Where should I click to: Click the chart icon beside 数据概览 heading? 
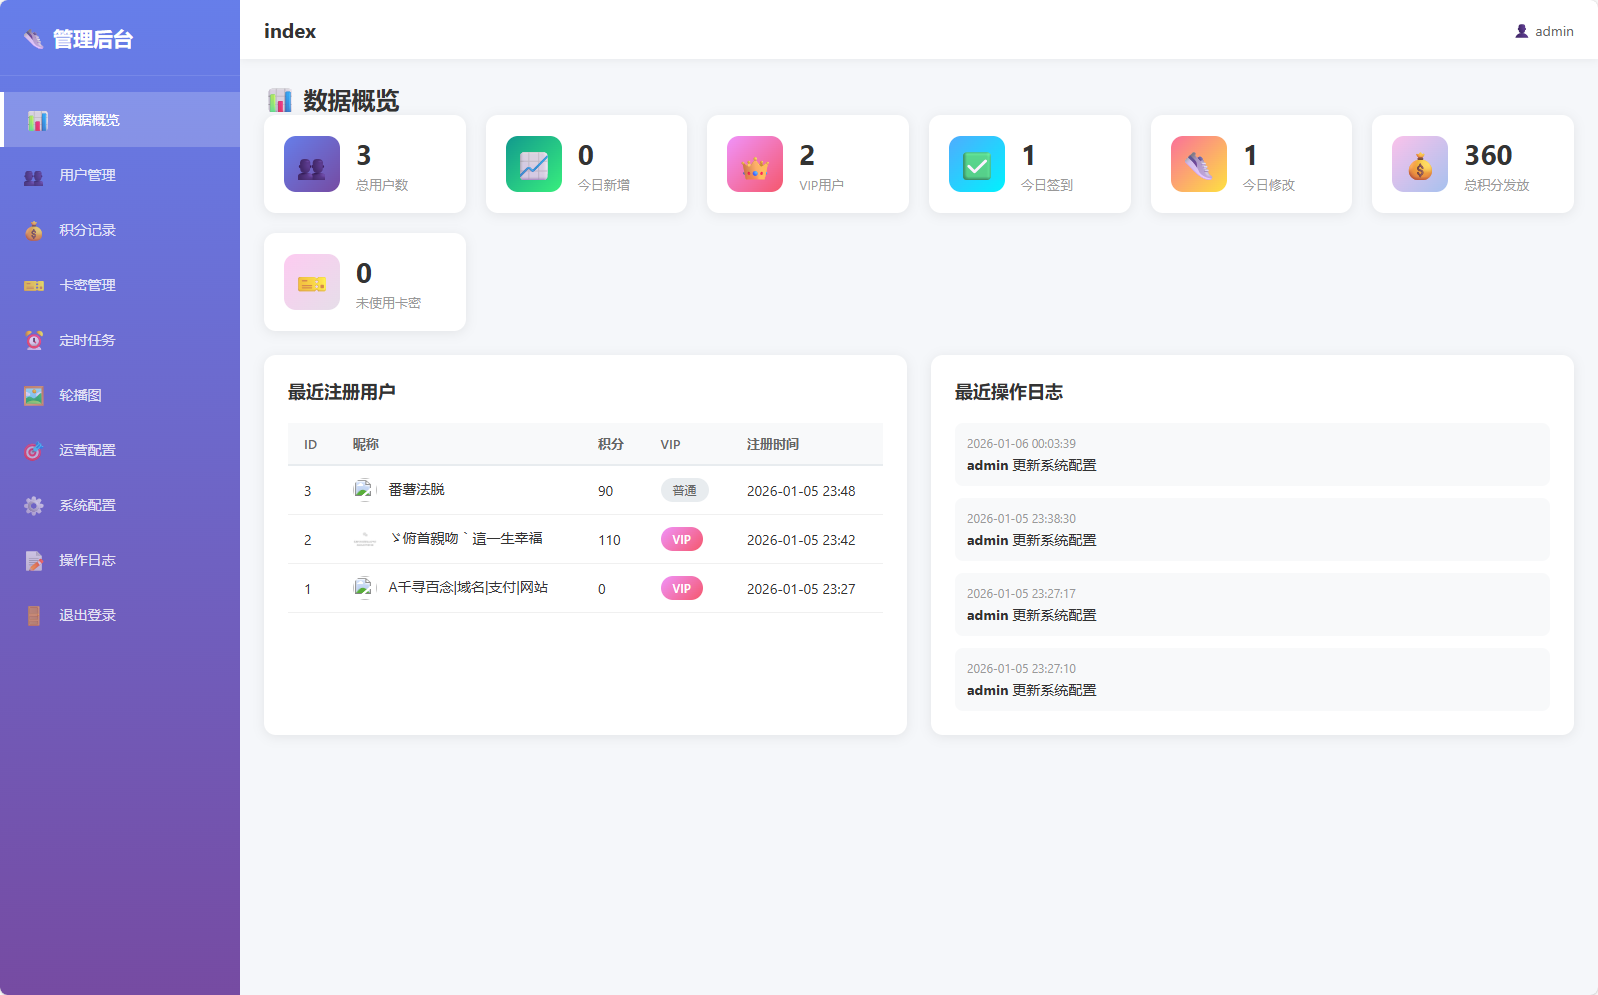pos(280,100)
